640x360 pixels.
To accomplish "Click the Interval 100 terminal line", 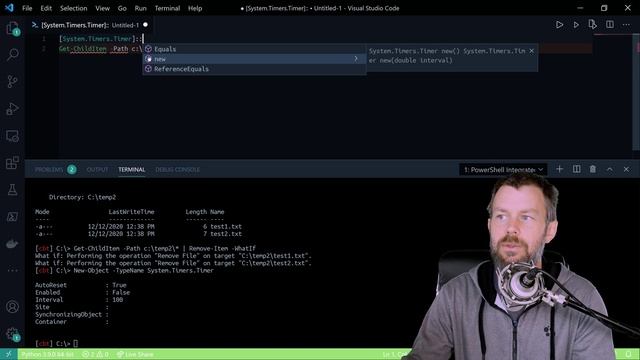I will click(79, 300).
